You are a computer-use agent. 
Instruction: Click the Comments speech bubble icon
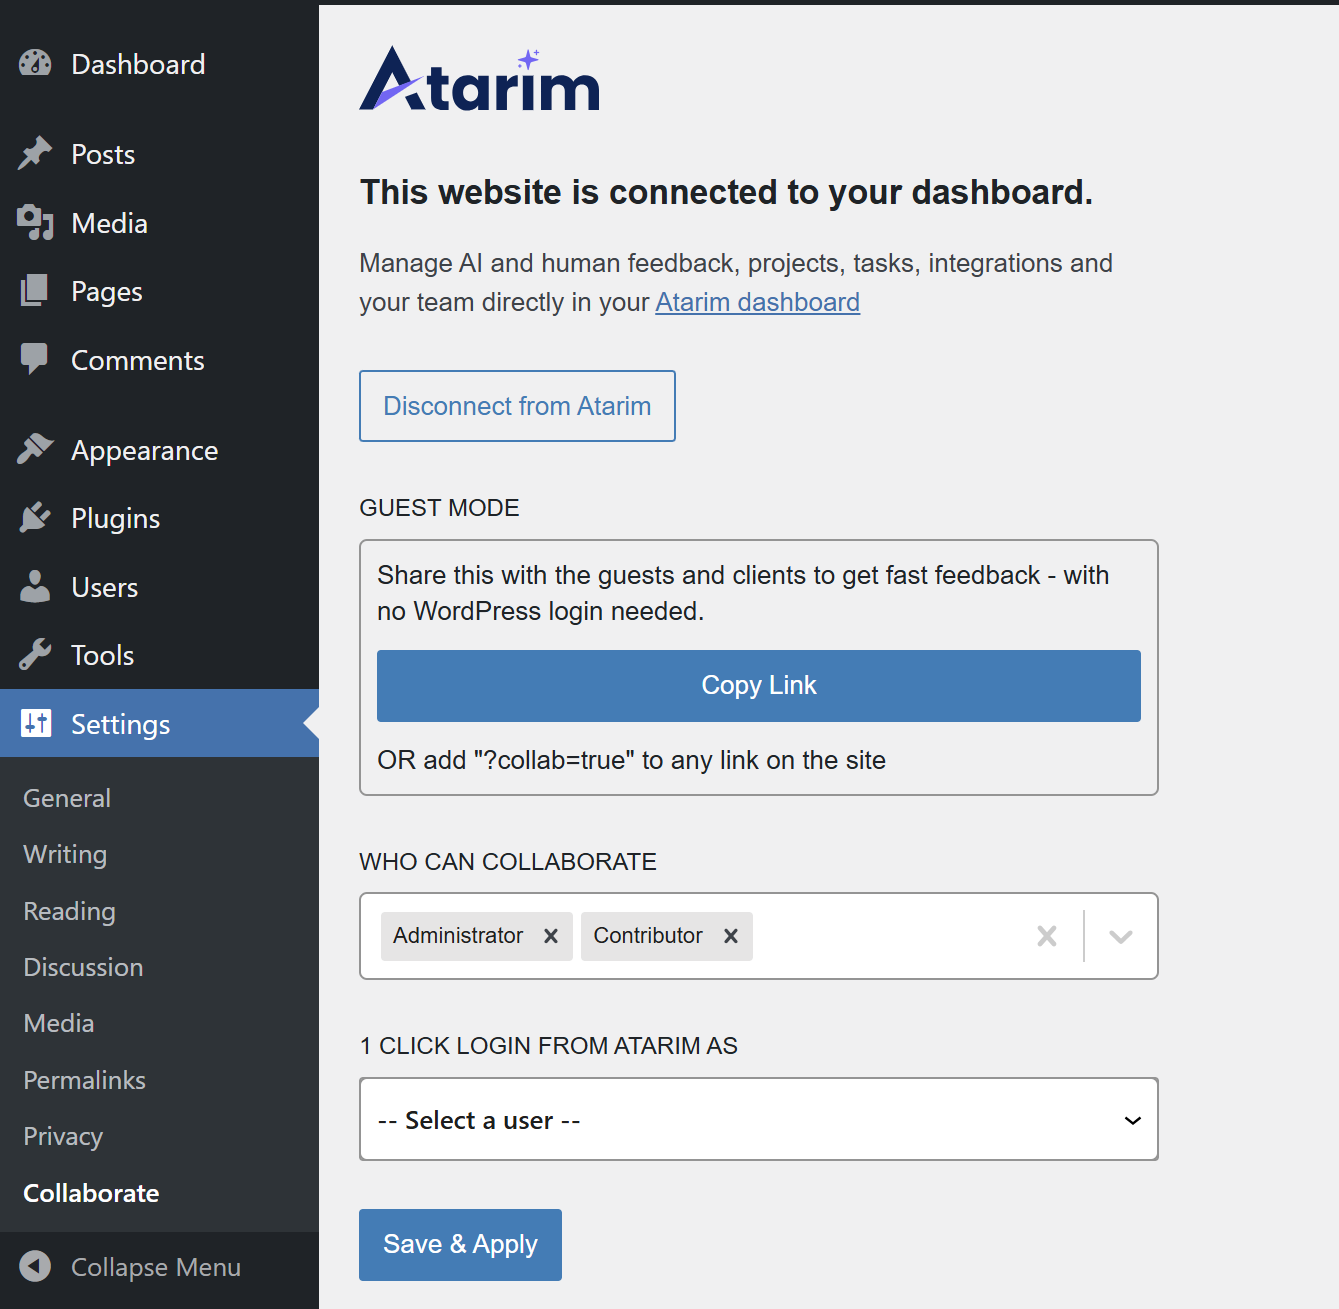[x=35, y=360]
